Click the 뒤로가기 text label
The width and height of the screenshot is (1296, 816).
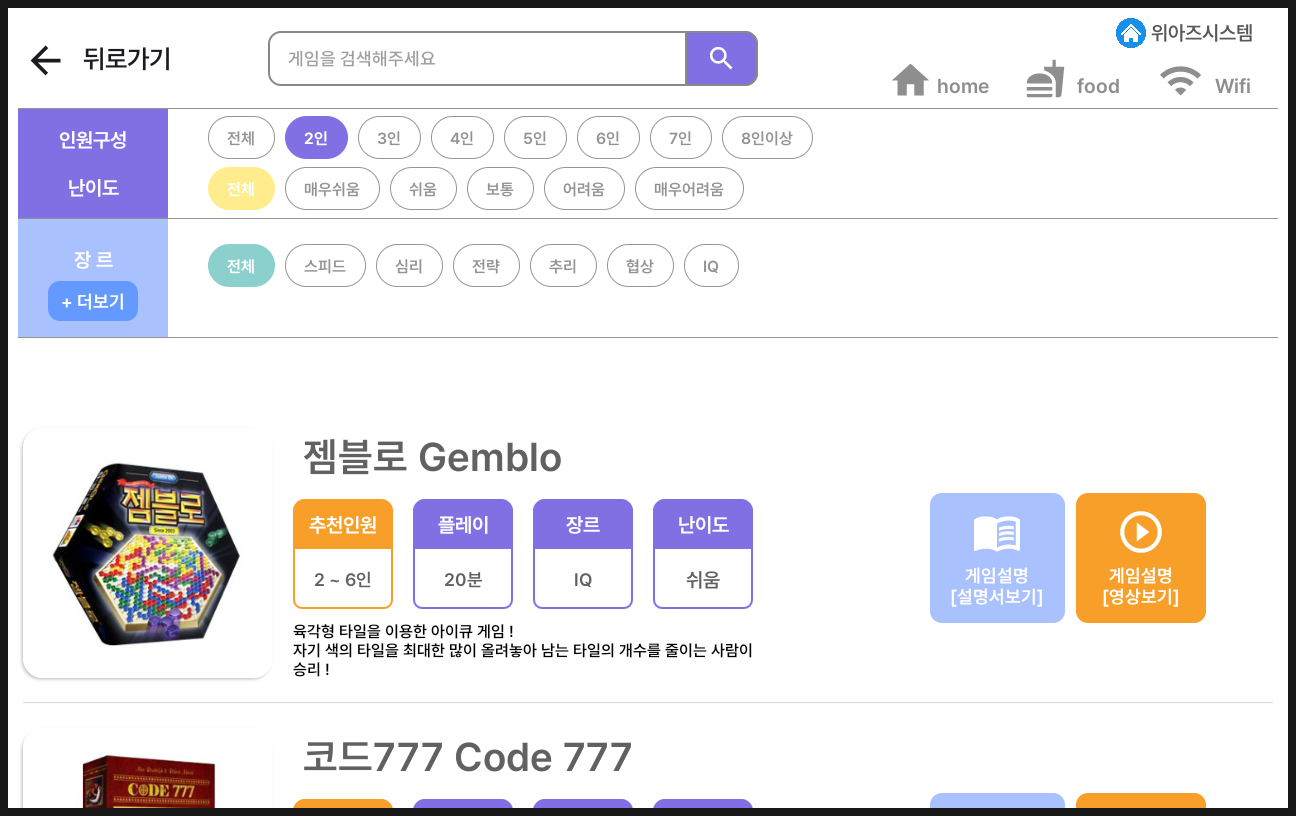127,60
